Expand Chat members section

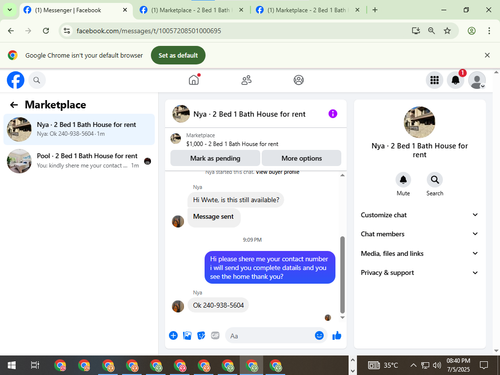point(419,234)
